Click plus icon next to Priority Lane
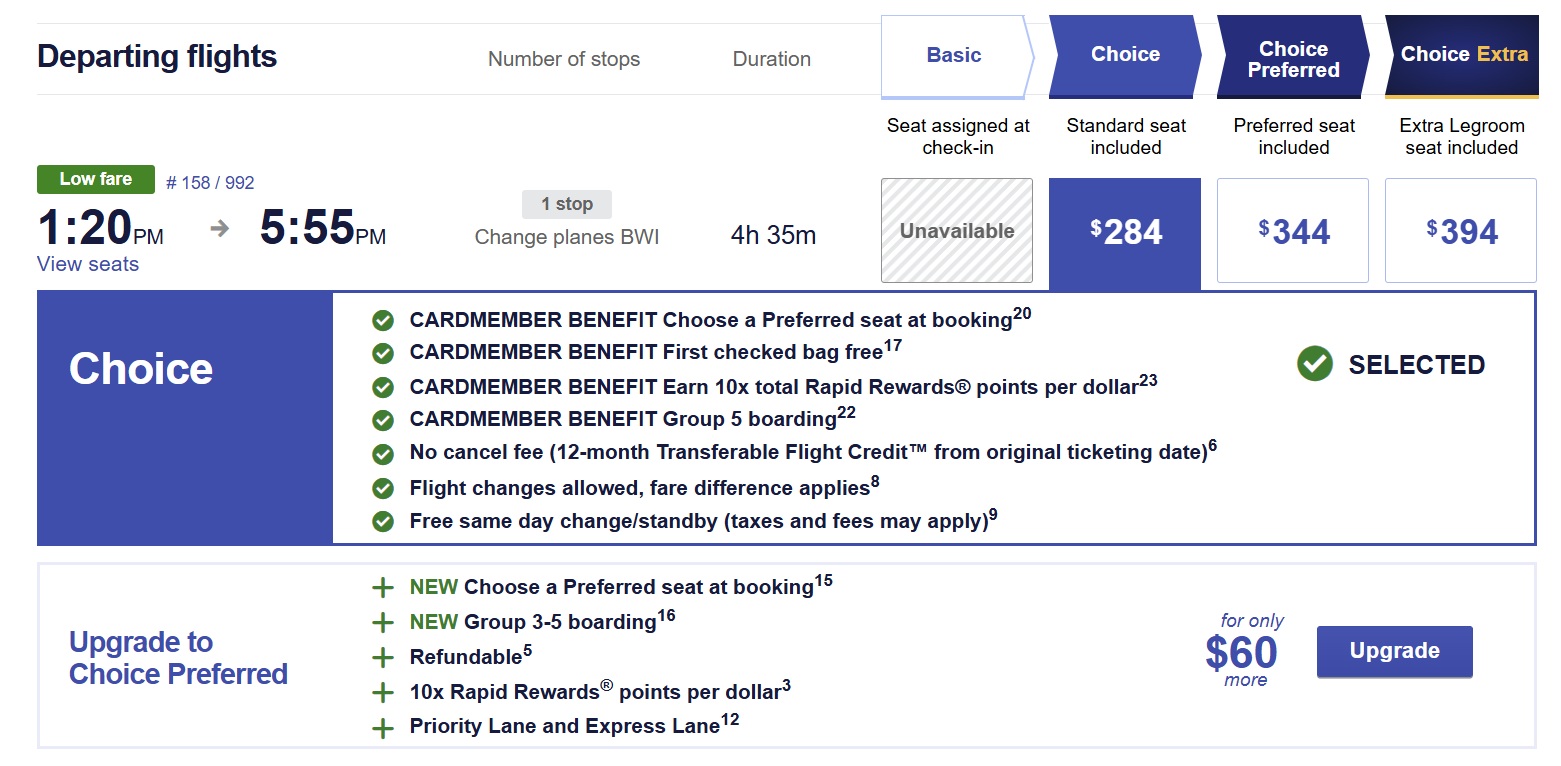 [x=382, y=728]
